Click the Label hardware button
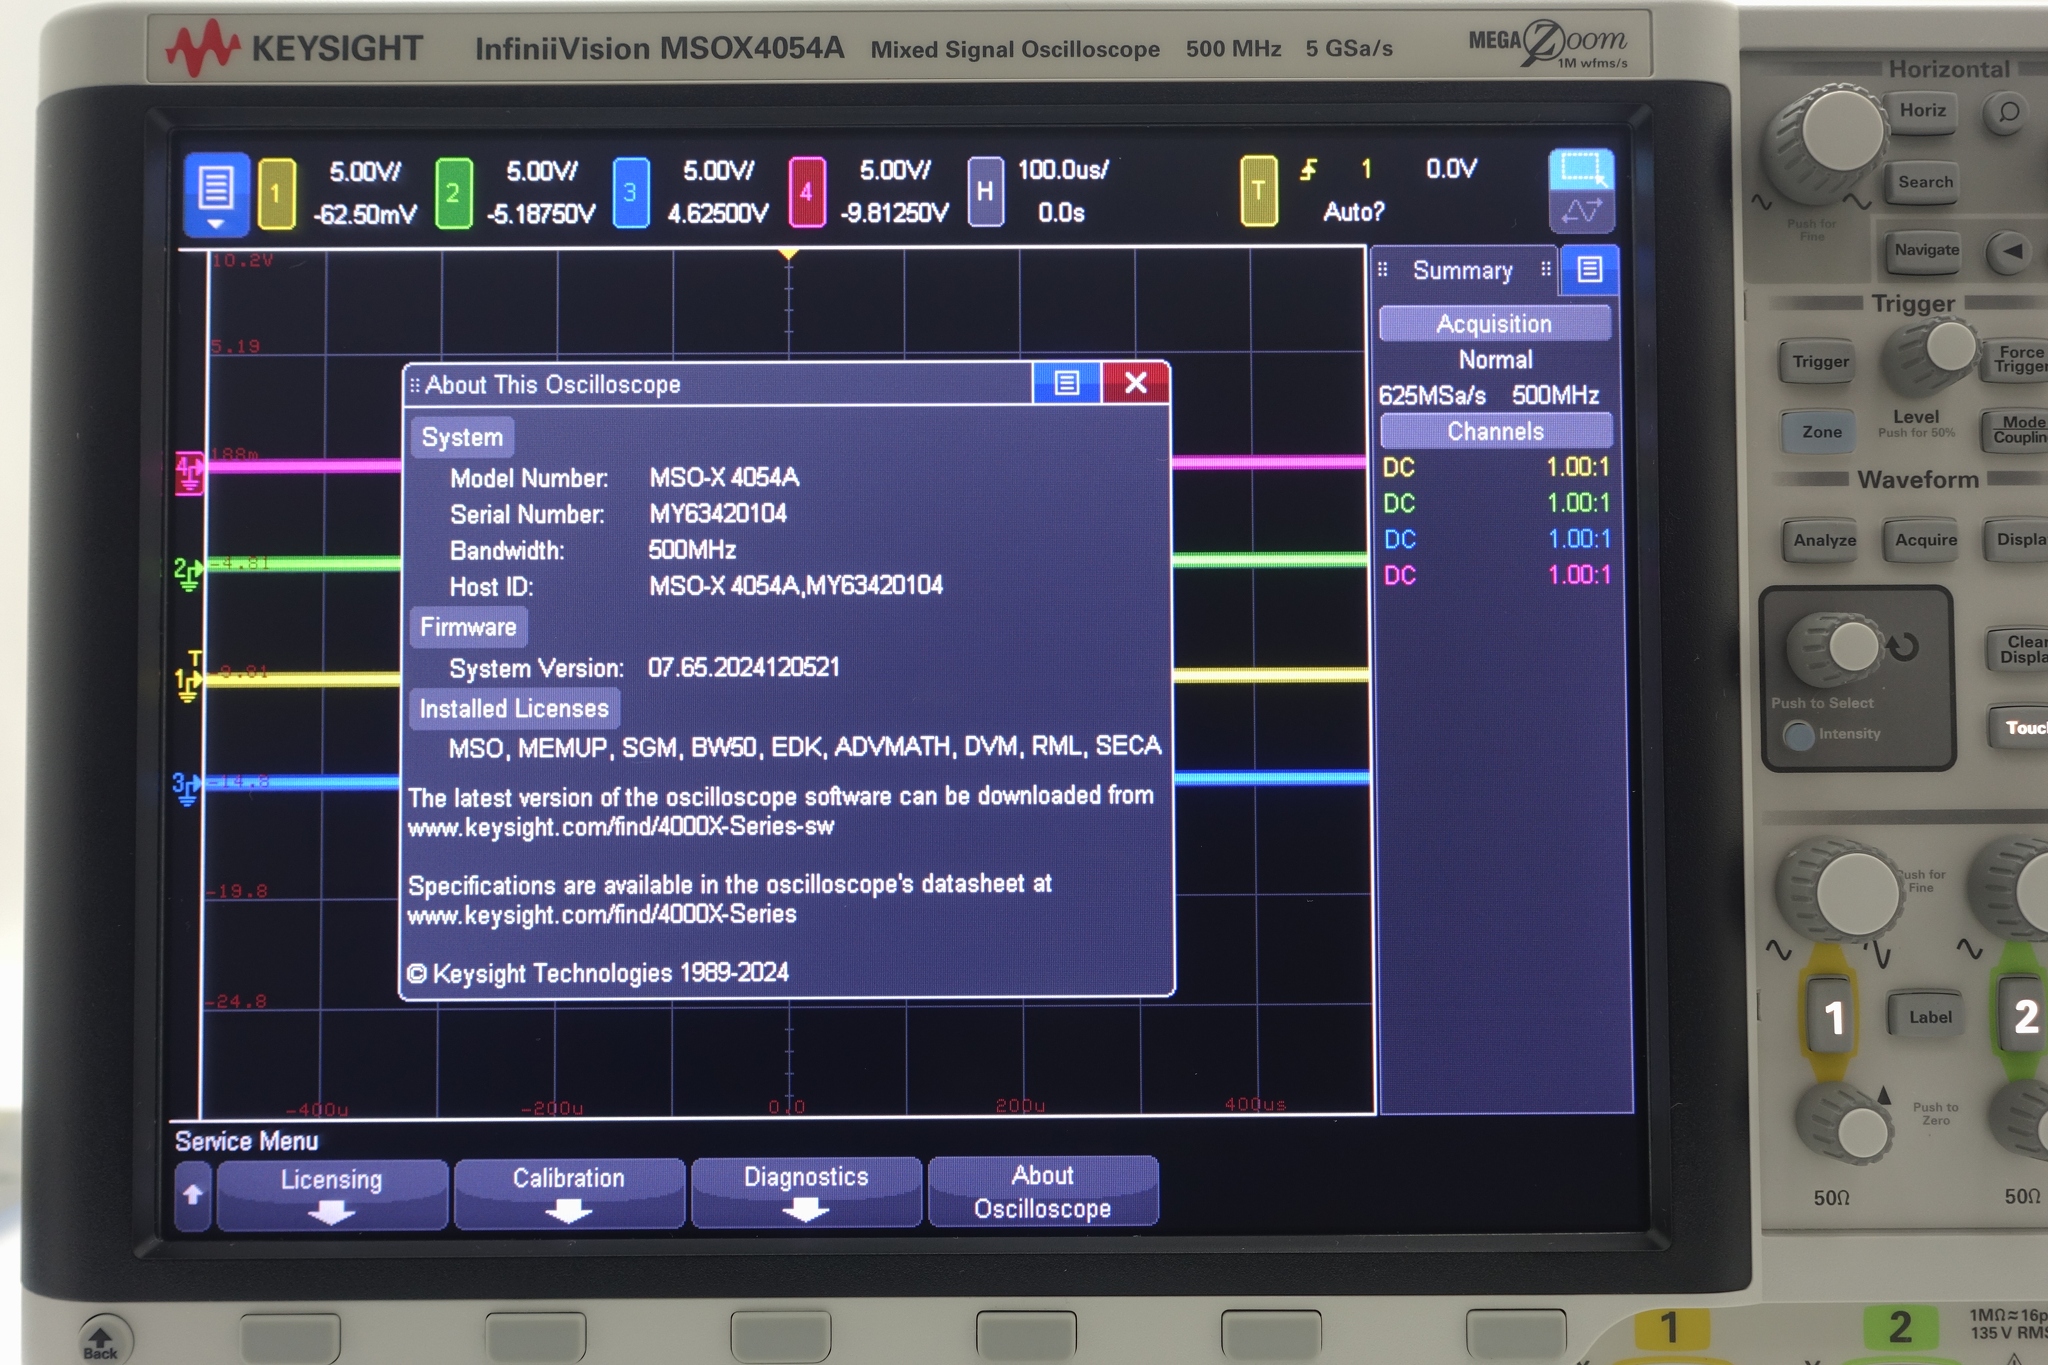Screen dimensions: 2048x1365 [x=1929, y=1017]
